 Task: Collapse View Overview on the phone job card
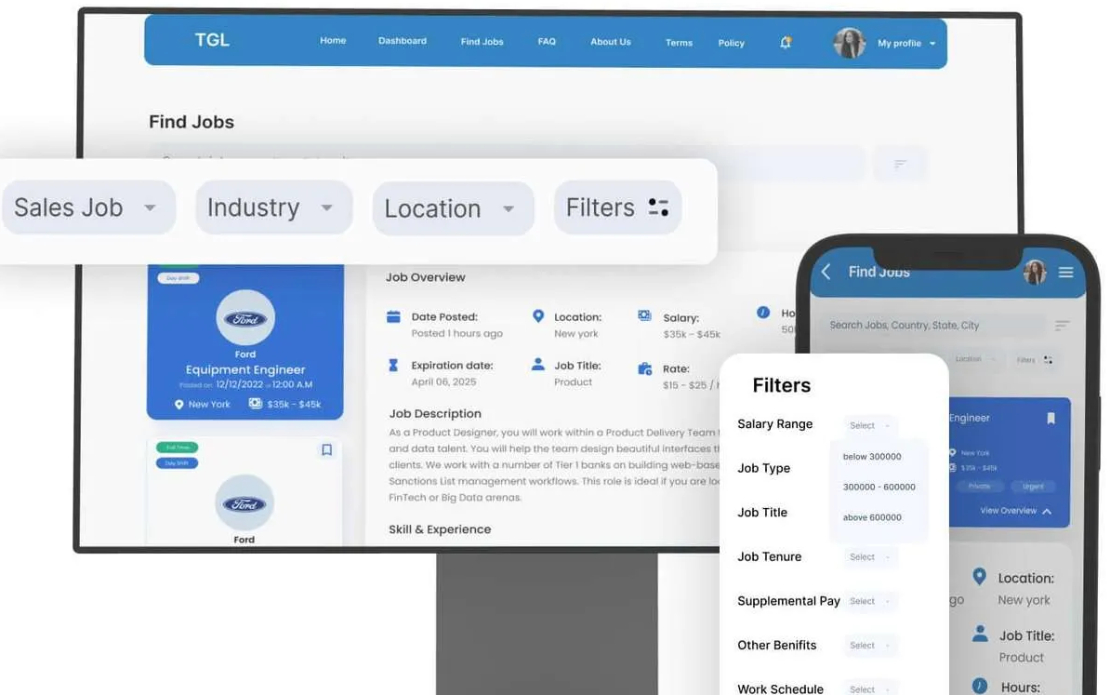pyautogui.click(x=1015, y=510)
